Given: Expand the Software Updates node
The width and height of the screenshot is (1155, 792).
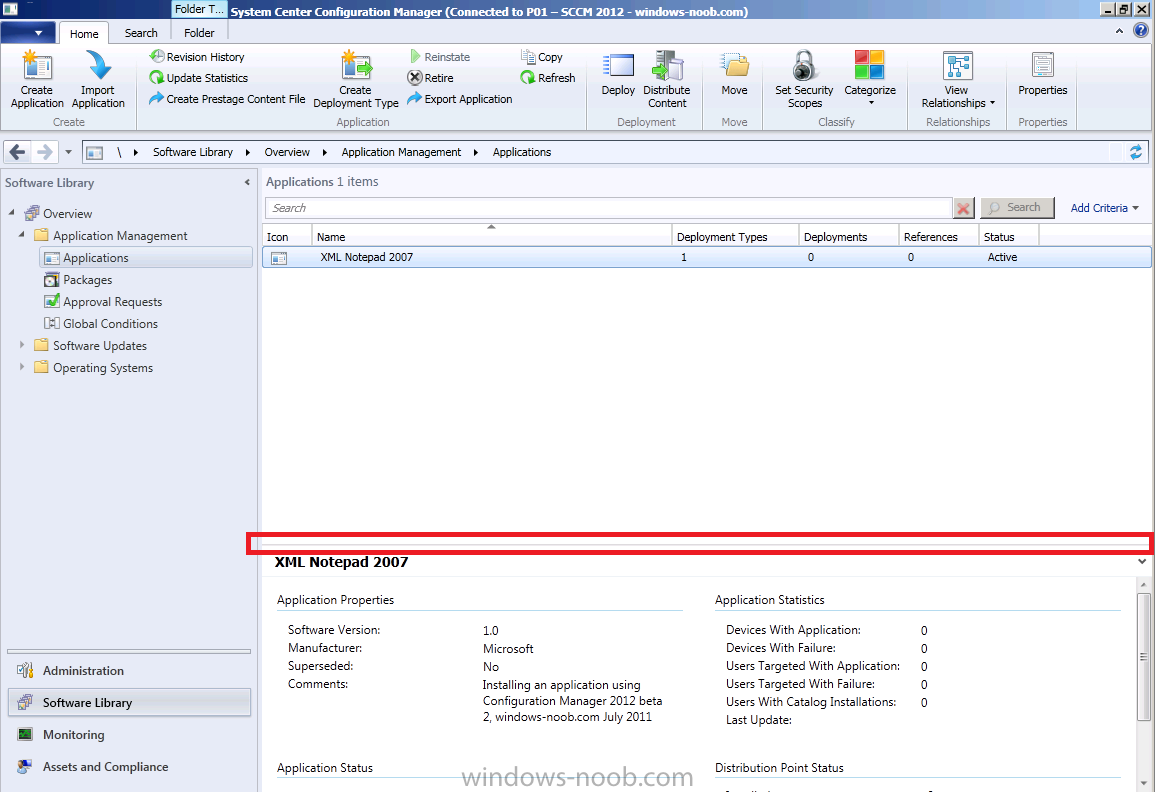Looking at the screenshot, I should (x=21, y=345).
